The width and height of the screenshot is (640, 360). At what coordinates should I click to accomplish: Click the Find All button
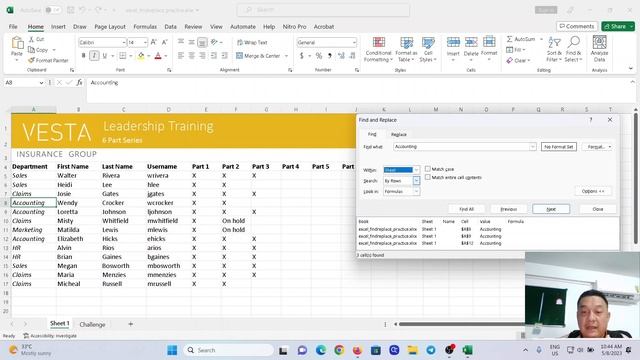click(x=467, y=209)
